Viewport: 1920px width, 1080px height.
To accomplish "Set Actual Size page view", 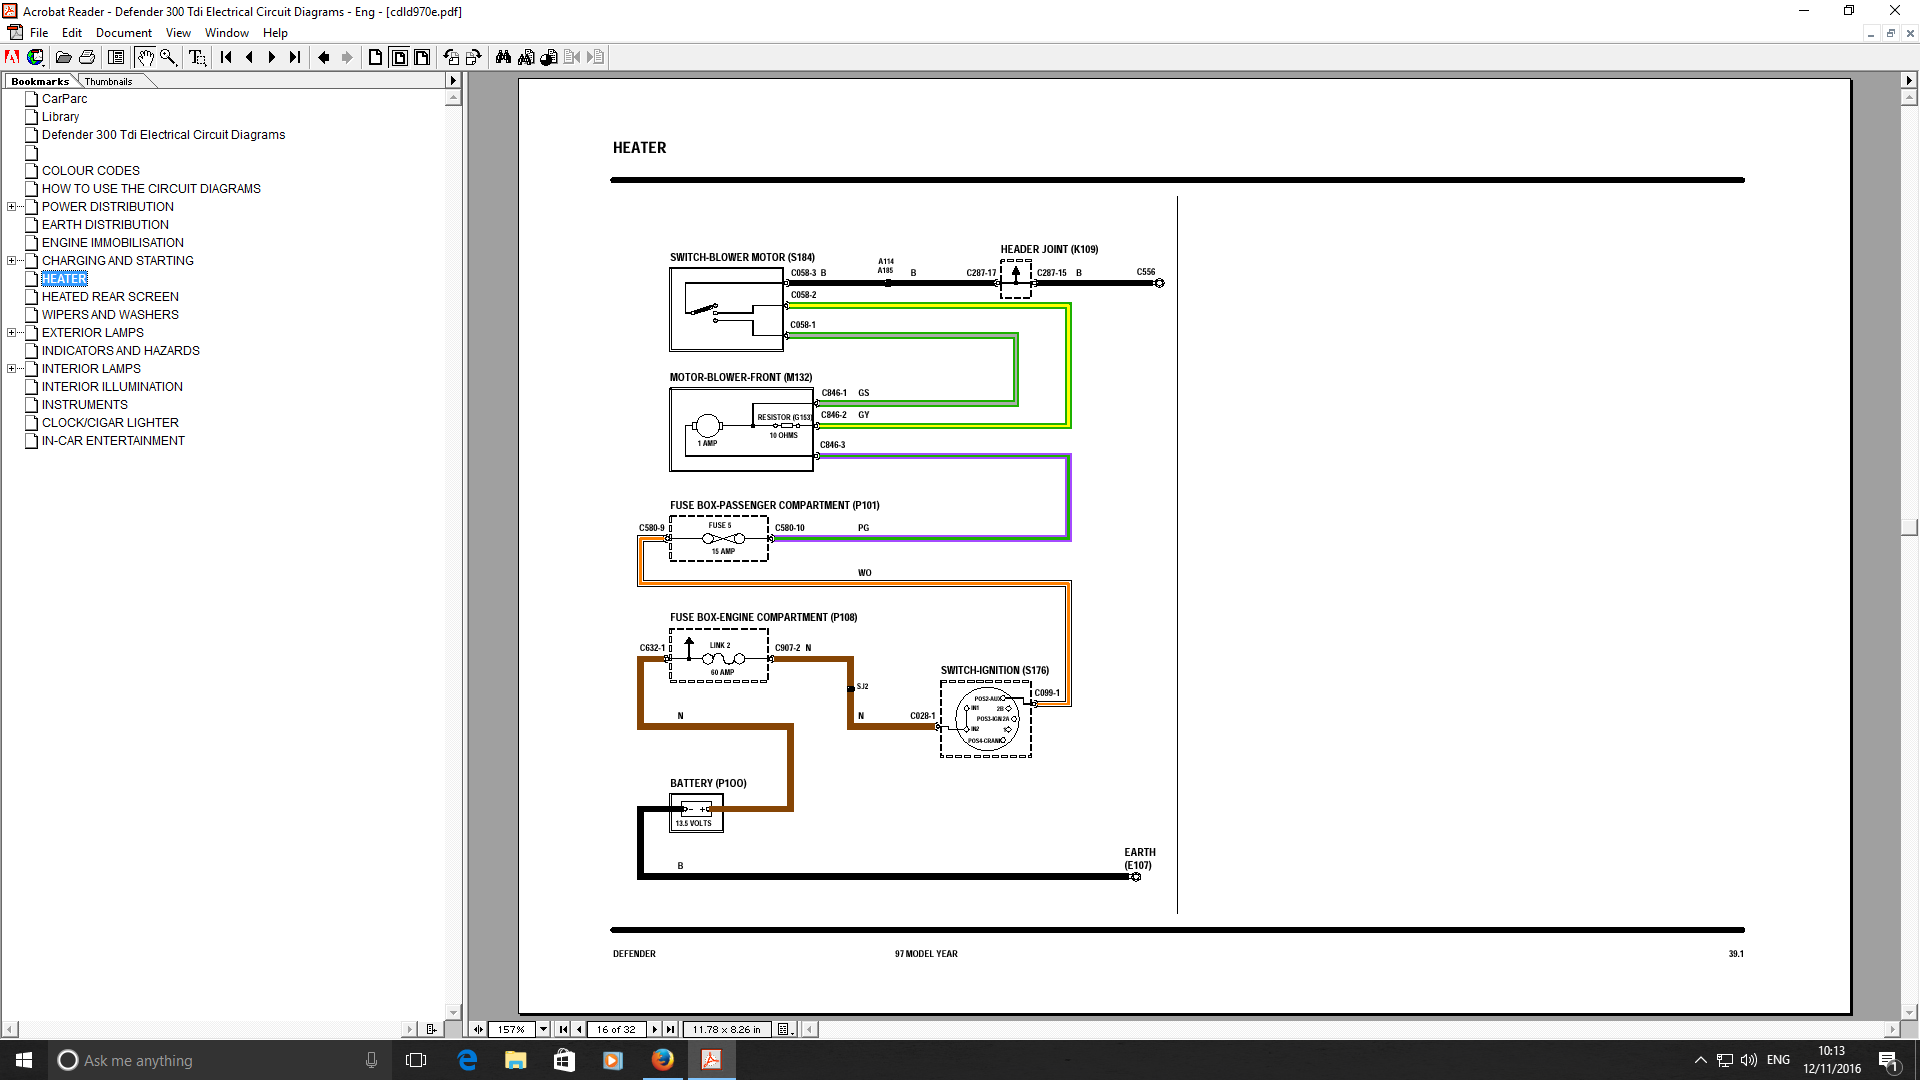I will pos(376,57).
